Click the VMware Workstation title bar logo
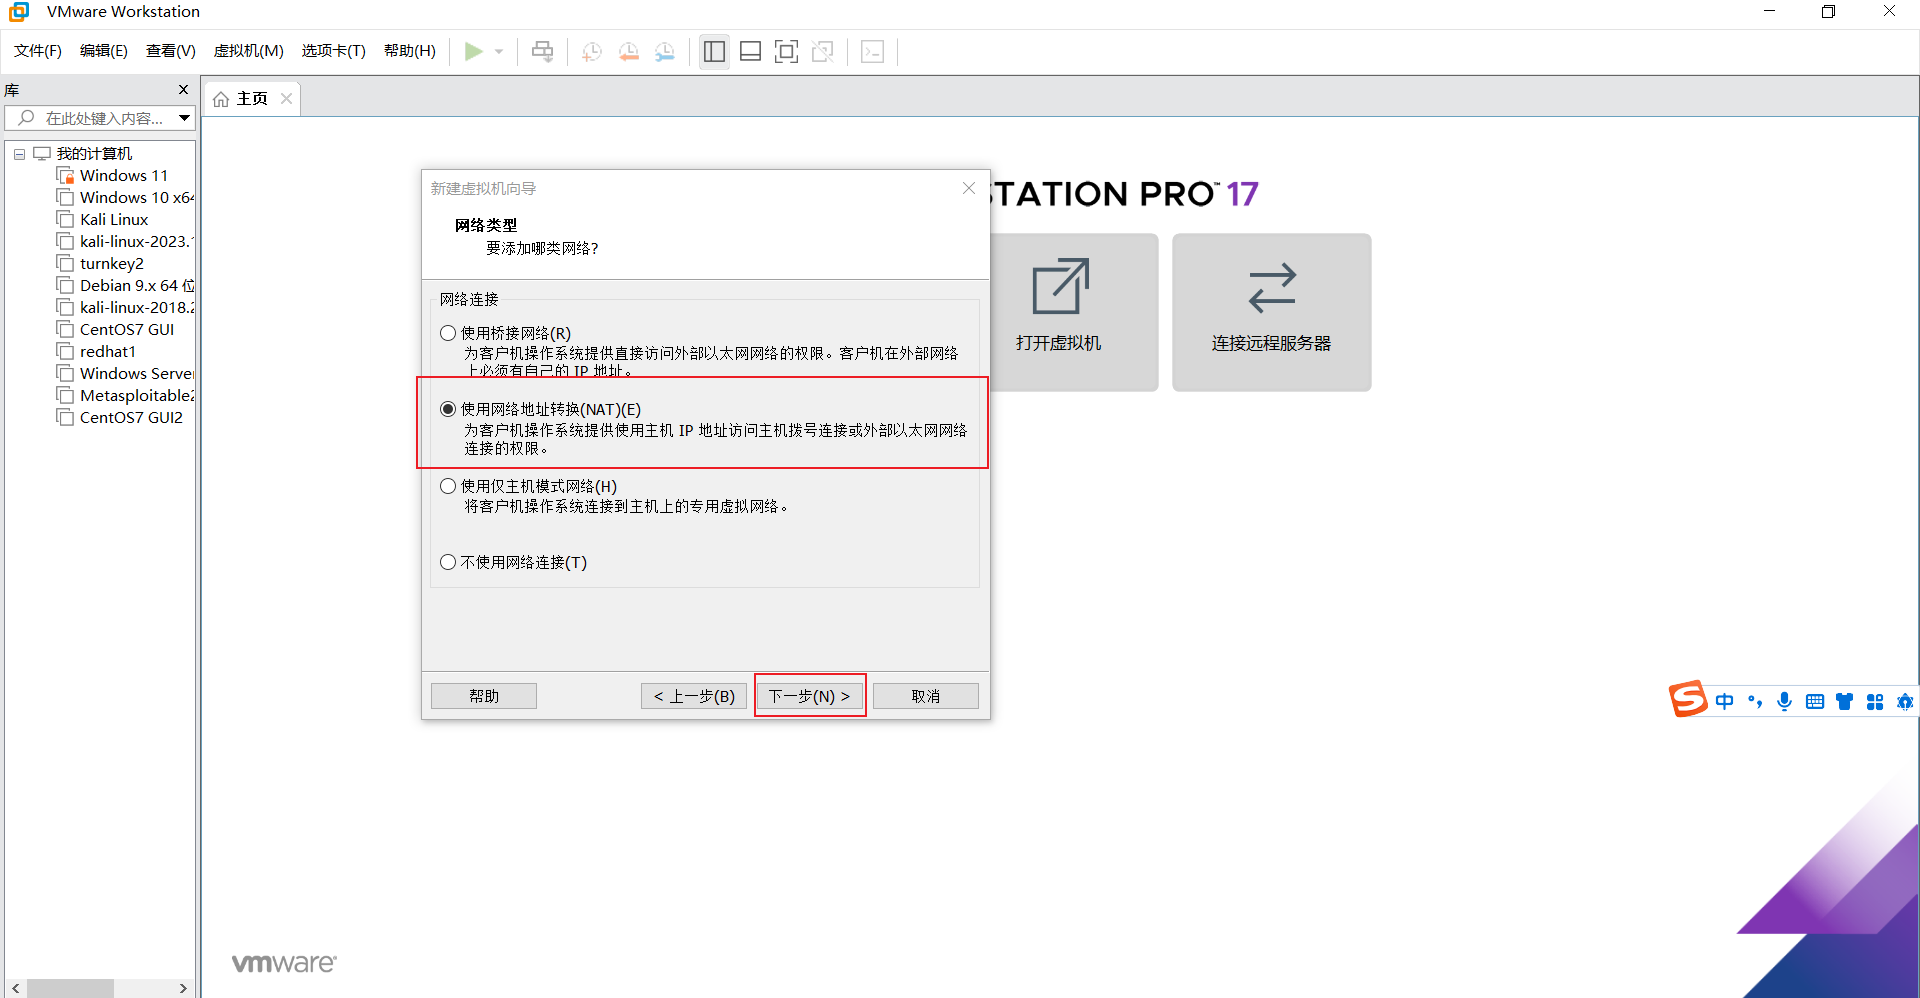The width and height of the screenshot is (1920, 998). coord(19,12)
